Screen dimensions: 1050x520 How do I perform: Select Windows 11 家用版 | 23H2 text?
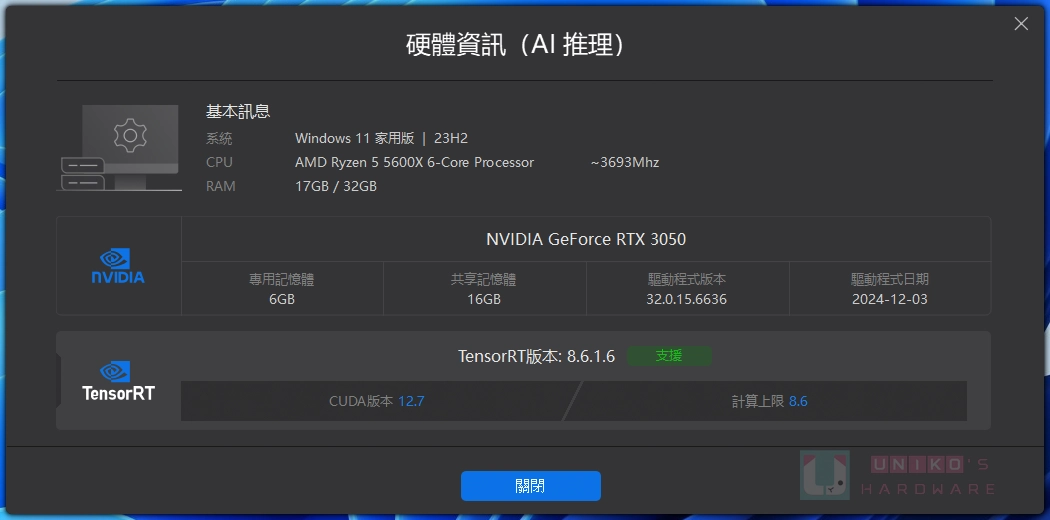pyautogui.click(x=381, y=139)
